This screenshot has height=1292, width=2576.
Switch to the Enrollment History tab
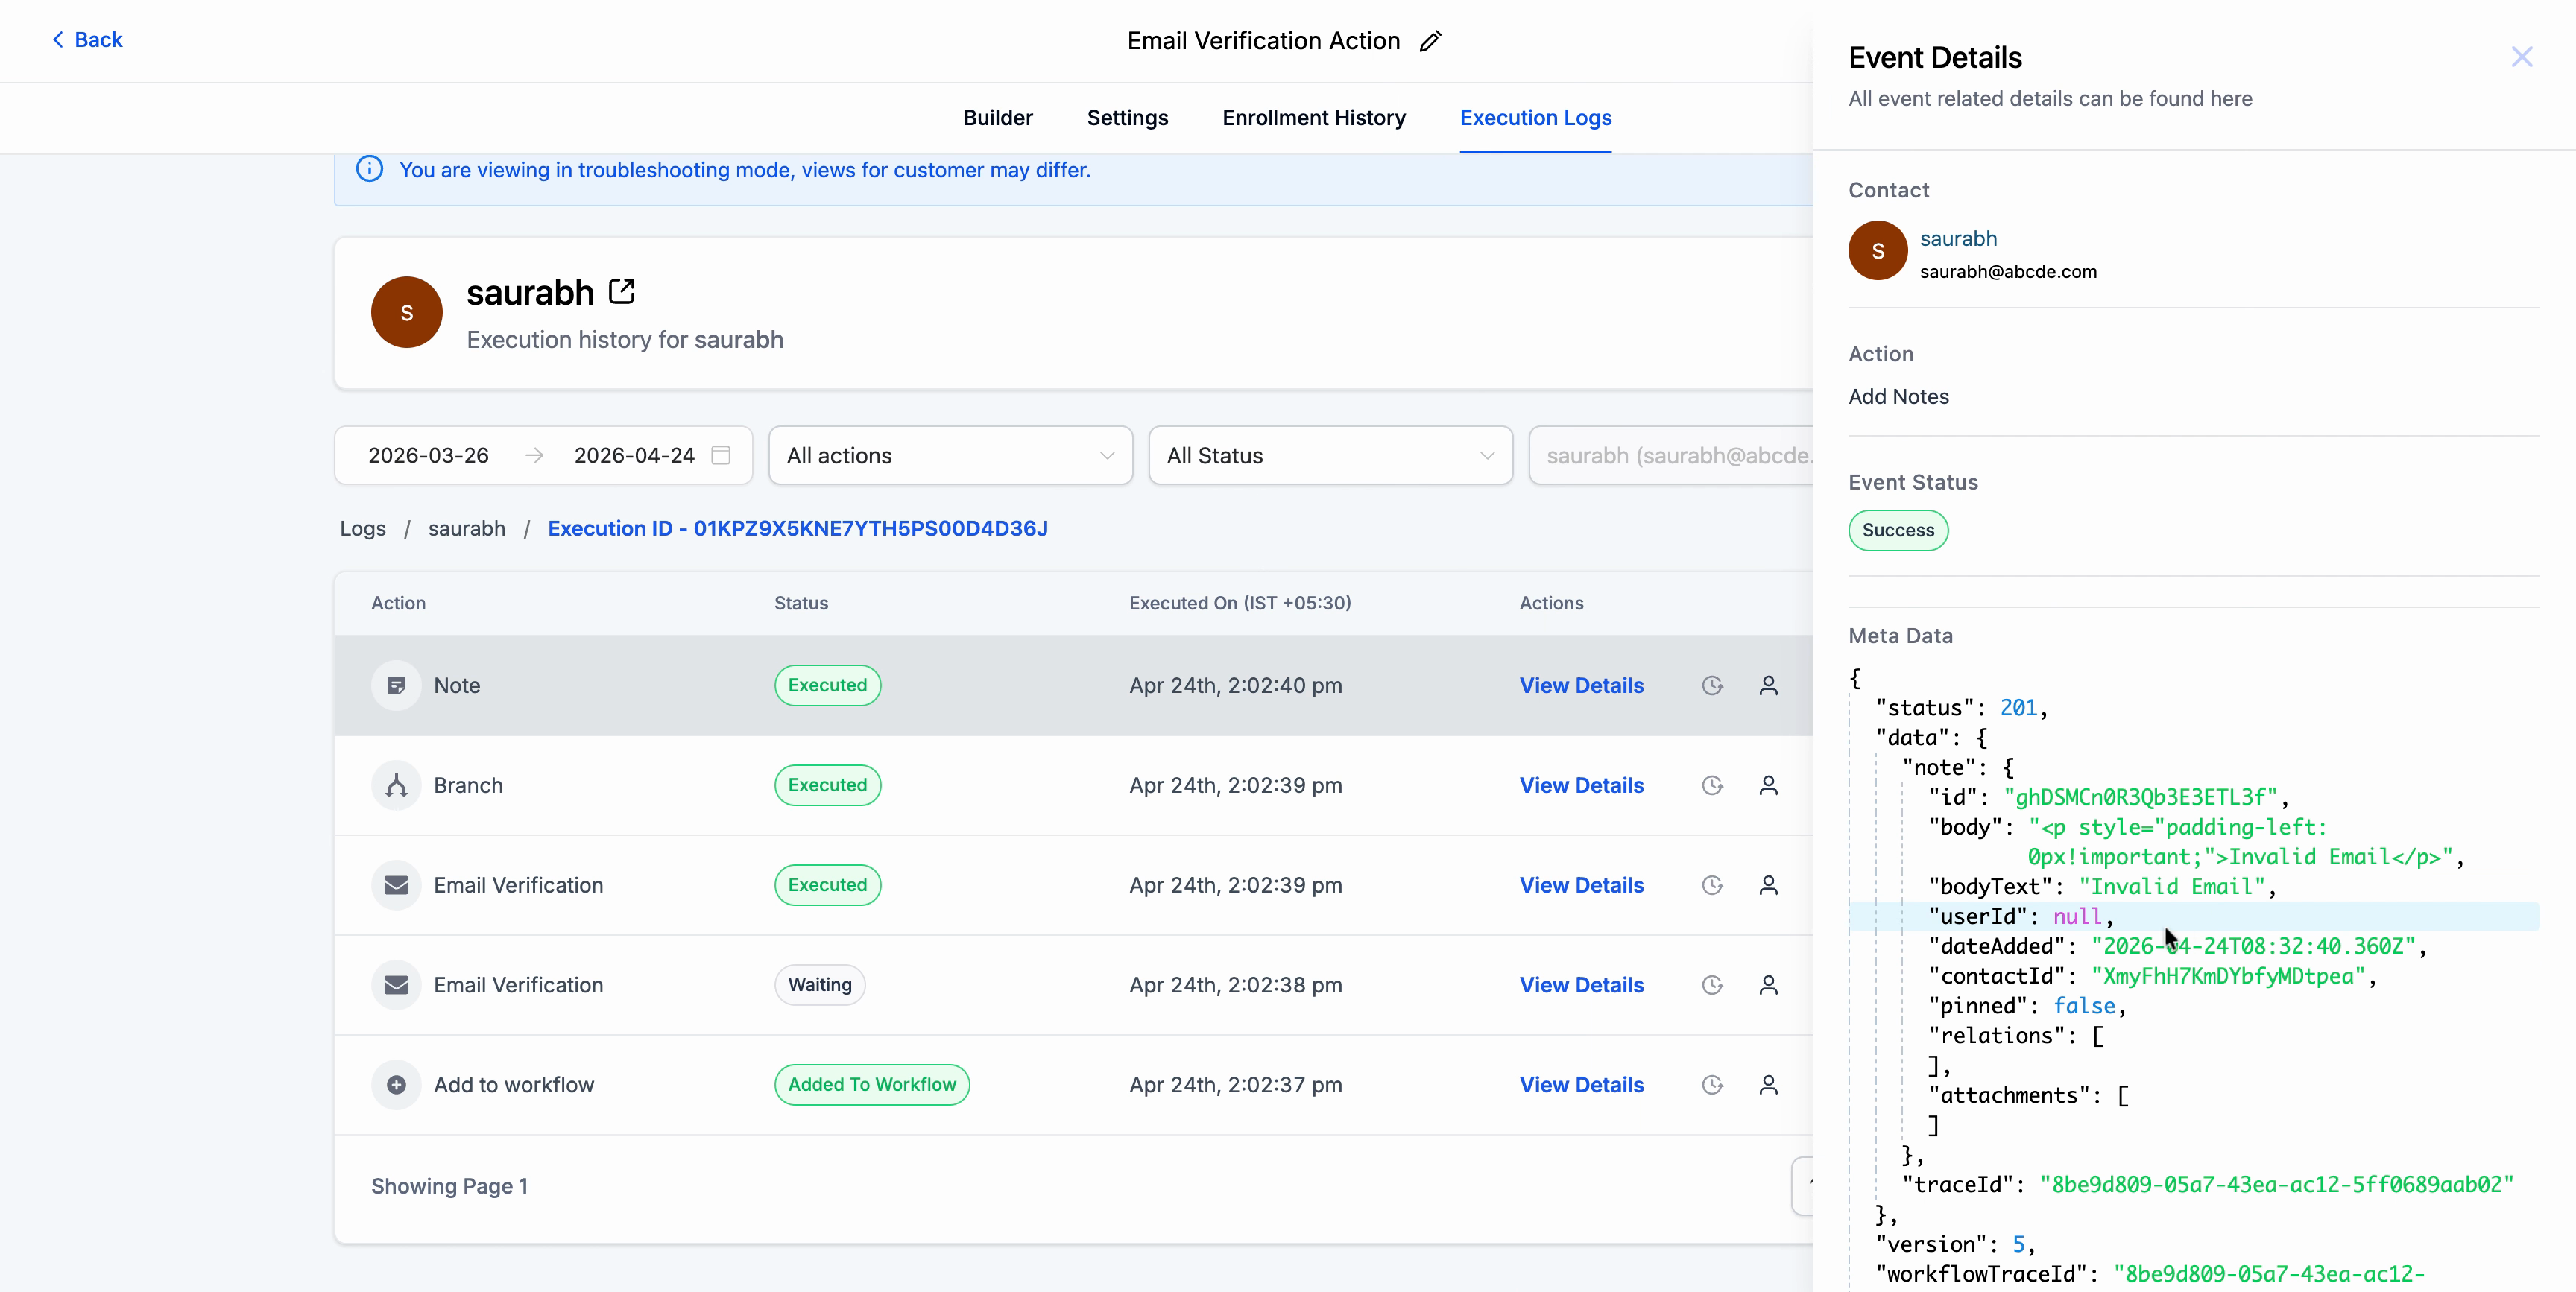1313,118
